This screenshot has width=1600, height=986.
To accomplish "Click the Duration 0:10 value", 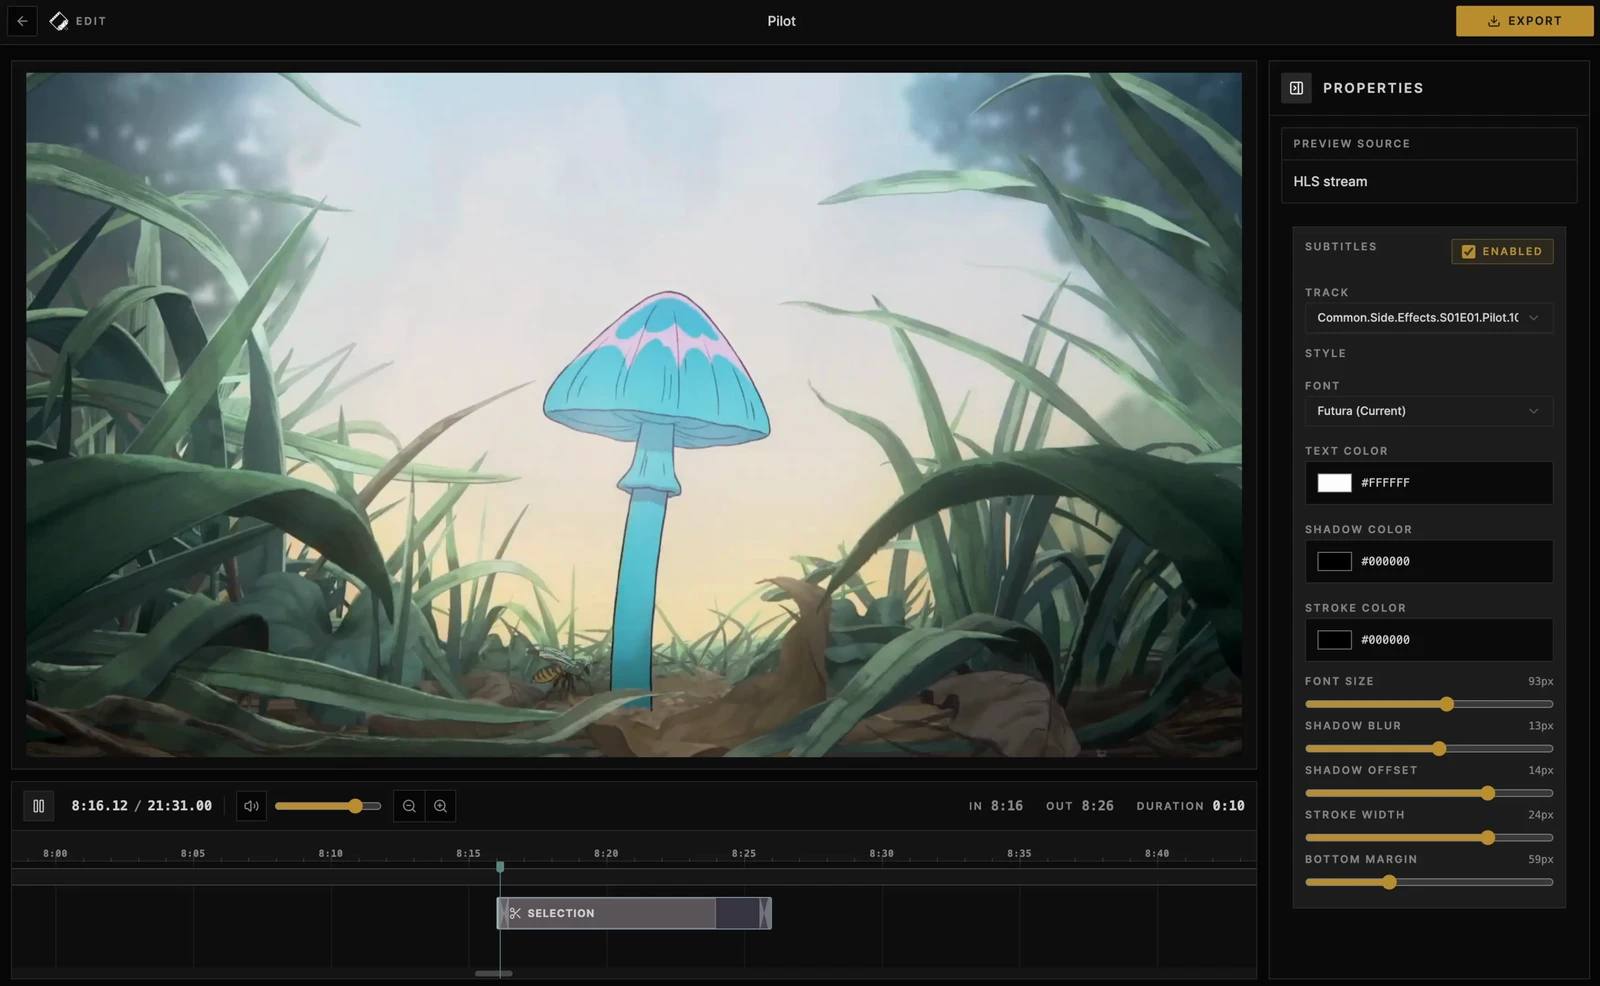I will point(1228,806).
